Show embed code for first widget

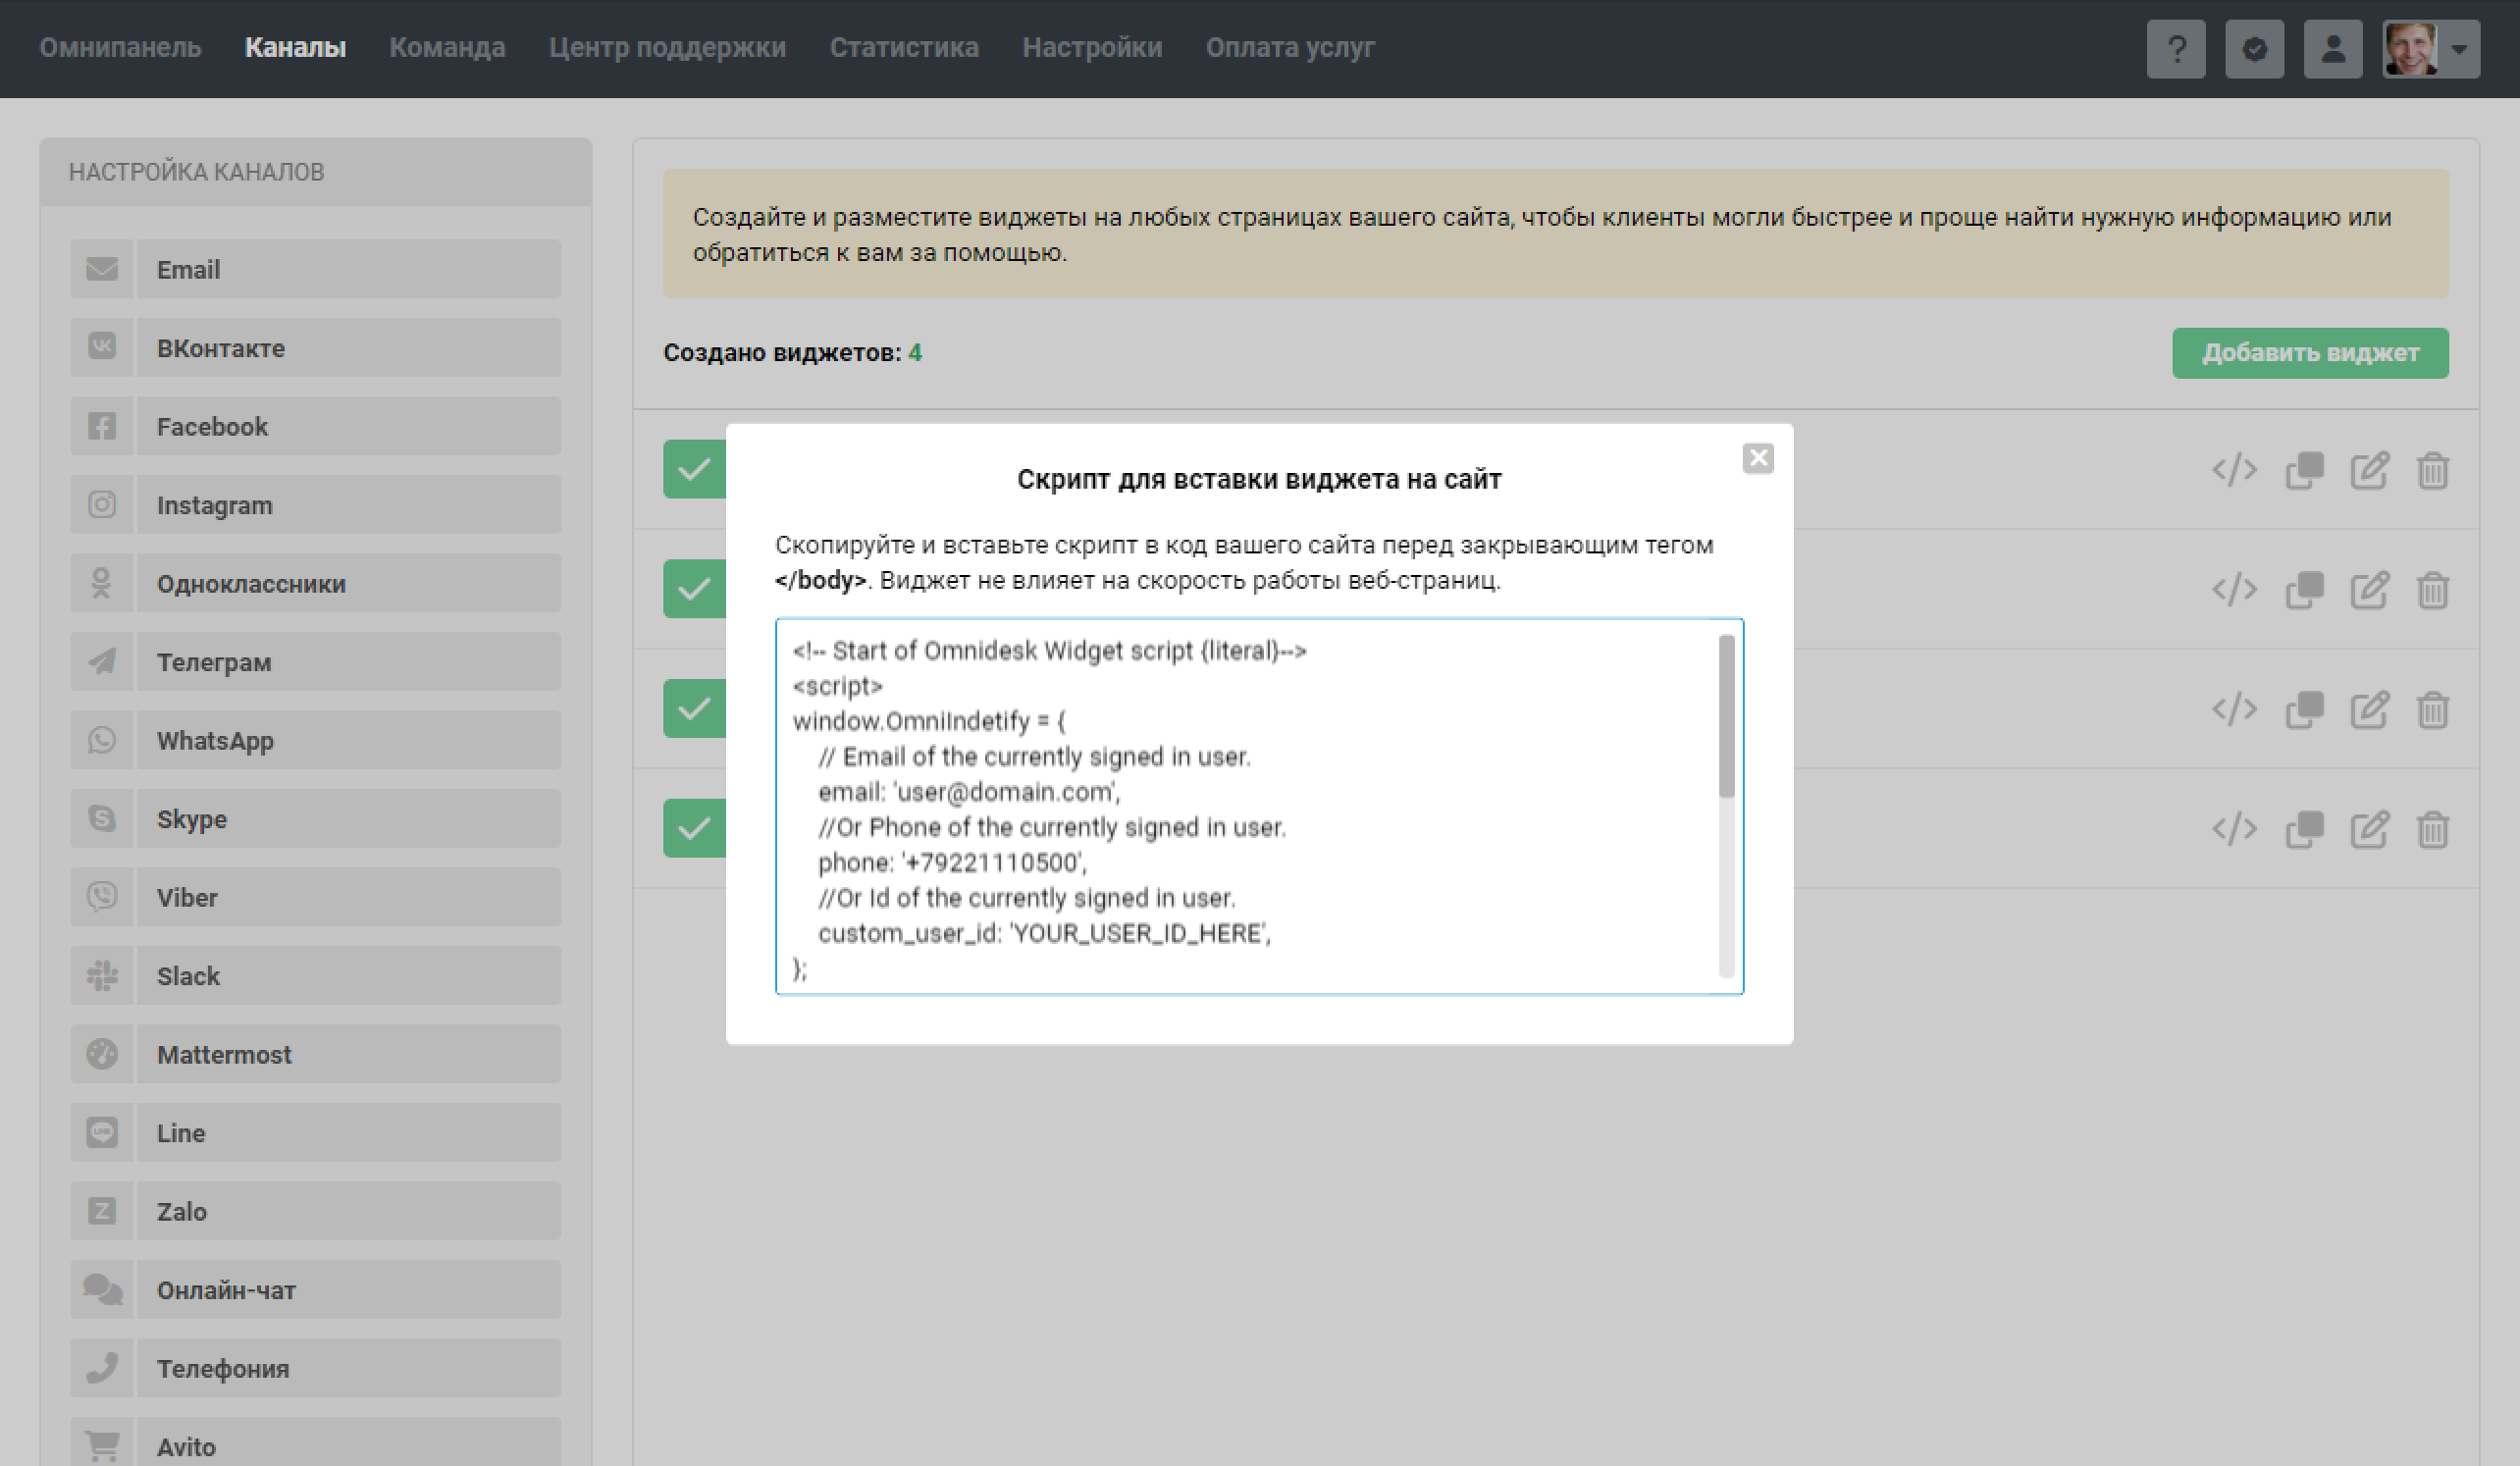click(x=2234, y=469)
